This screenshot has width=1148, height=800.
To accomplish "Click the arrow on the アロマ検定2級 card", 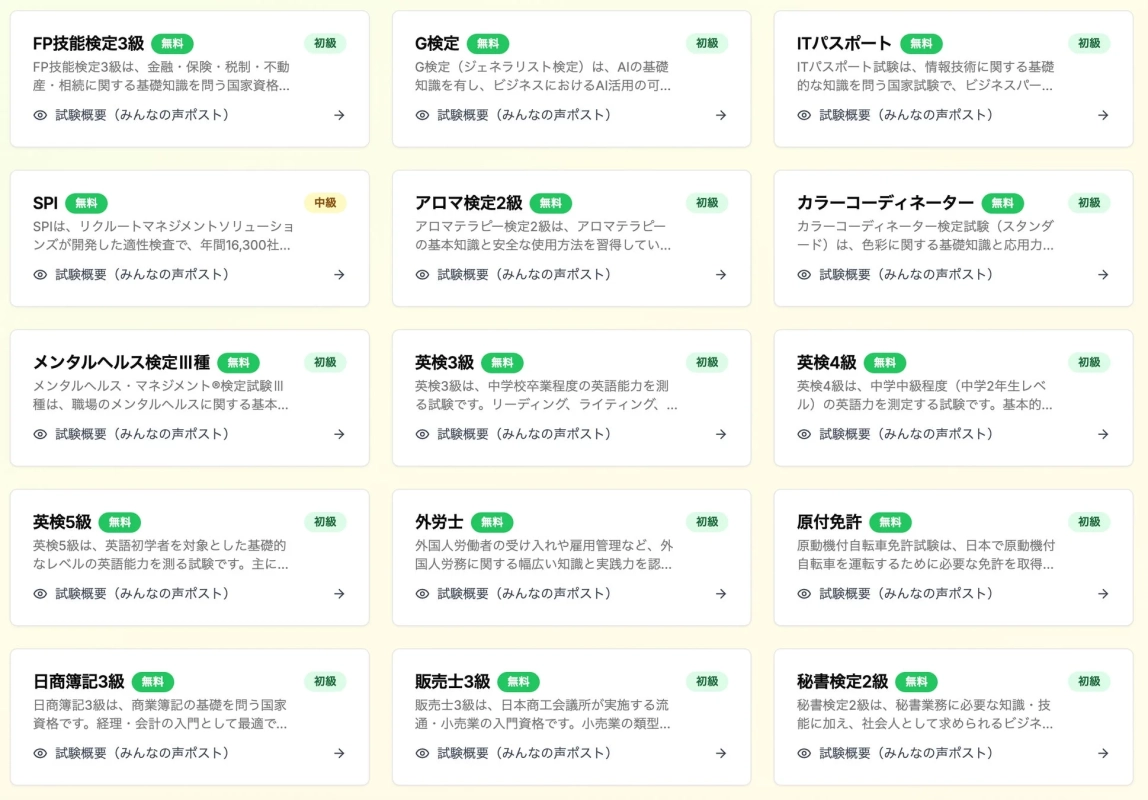I will (721, 275).
